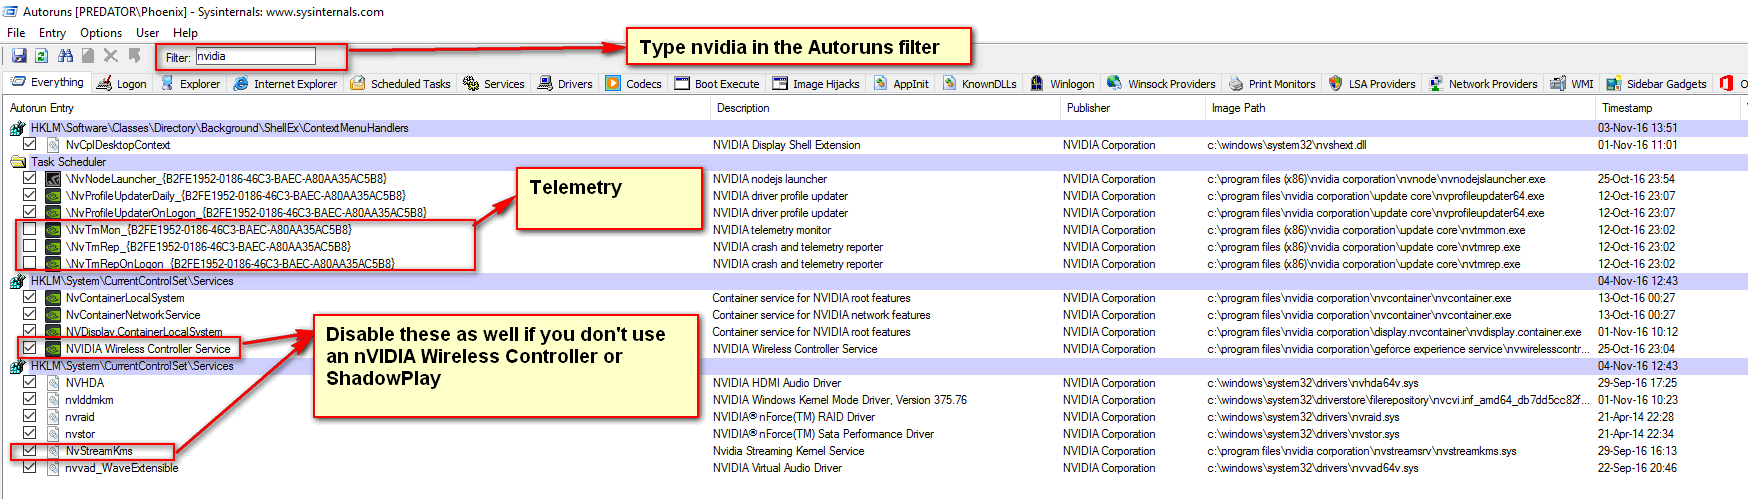The height and width of the screenshot is (499, 1748).
Task: Switch to the Logon tab
Action: 121,84
